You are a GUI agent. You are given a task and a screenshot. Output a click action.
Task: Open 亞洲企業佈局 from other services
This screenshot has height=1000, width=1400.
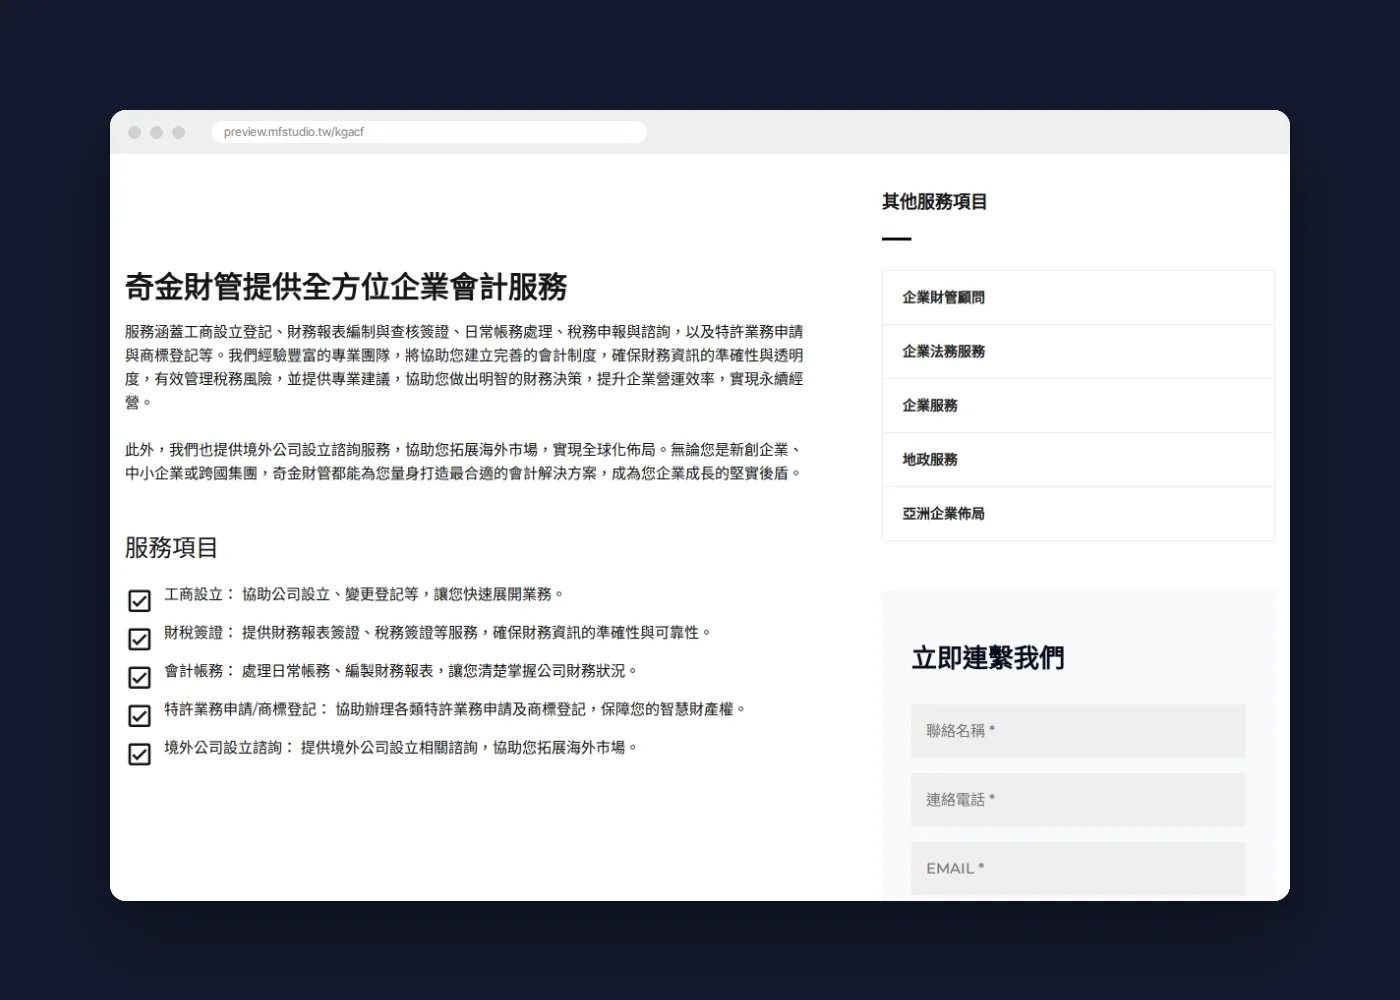(x=1078, y=514)
